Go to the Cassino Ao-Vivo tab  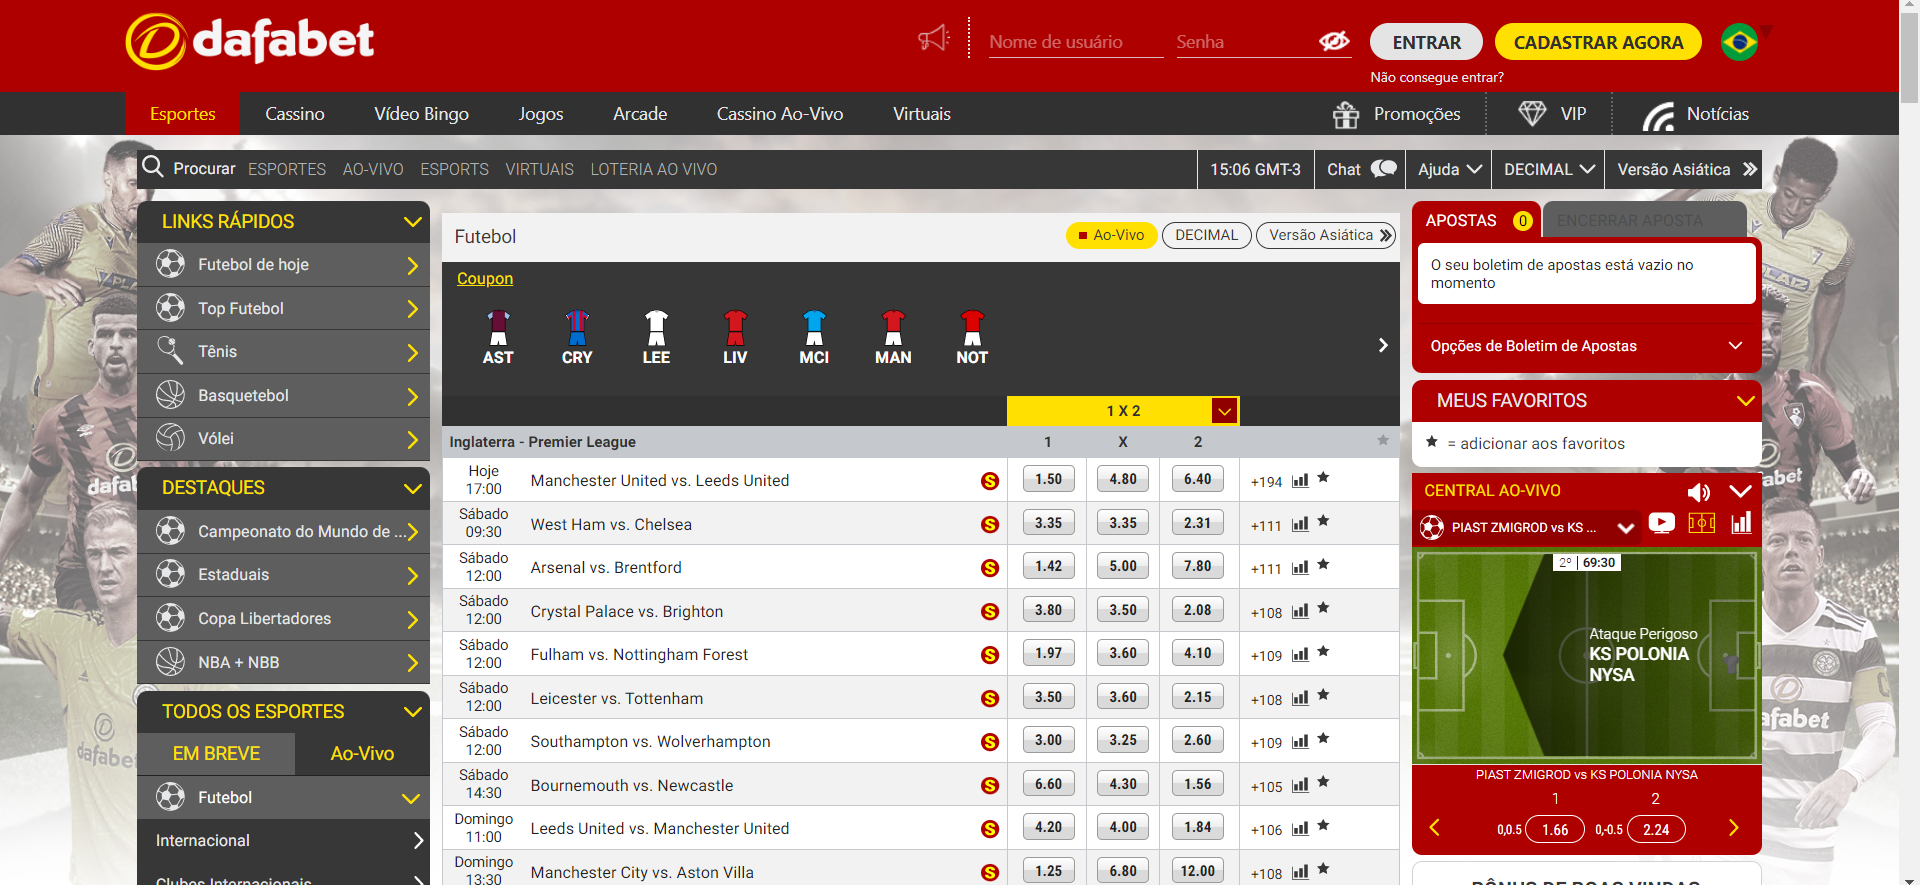tap(780, 114)
